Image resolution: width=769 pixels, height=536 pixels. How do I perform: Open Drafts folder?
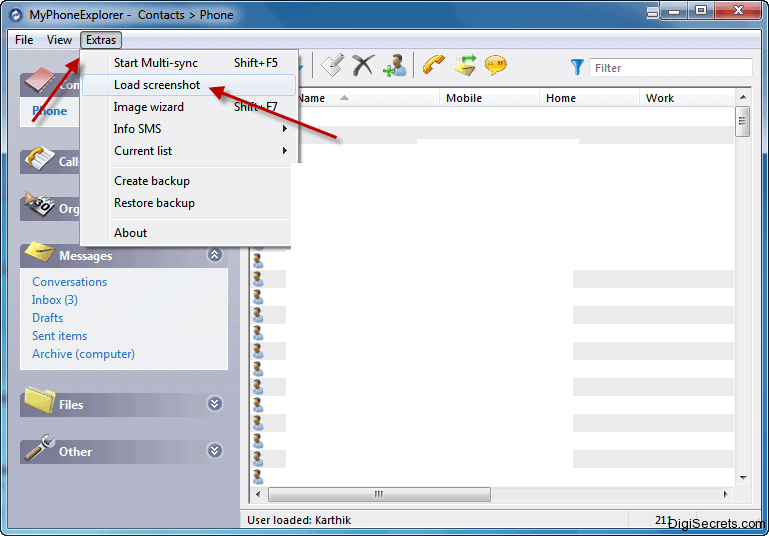click(x=48, y=318)
